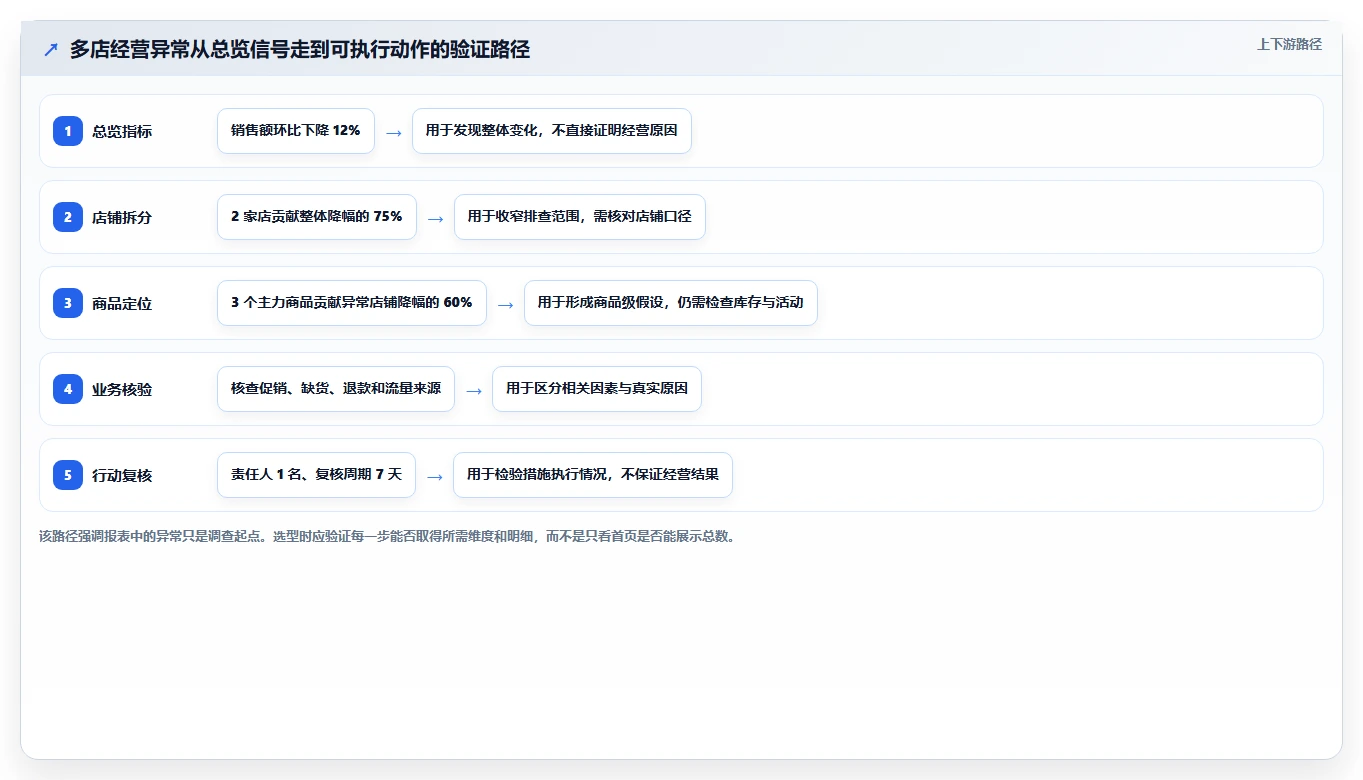Viewport: 1363px width, 780px height.
Task: Open the 用于收窄排查范围，需核对店铺口径 chip
Action: [x=580, y=217]
